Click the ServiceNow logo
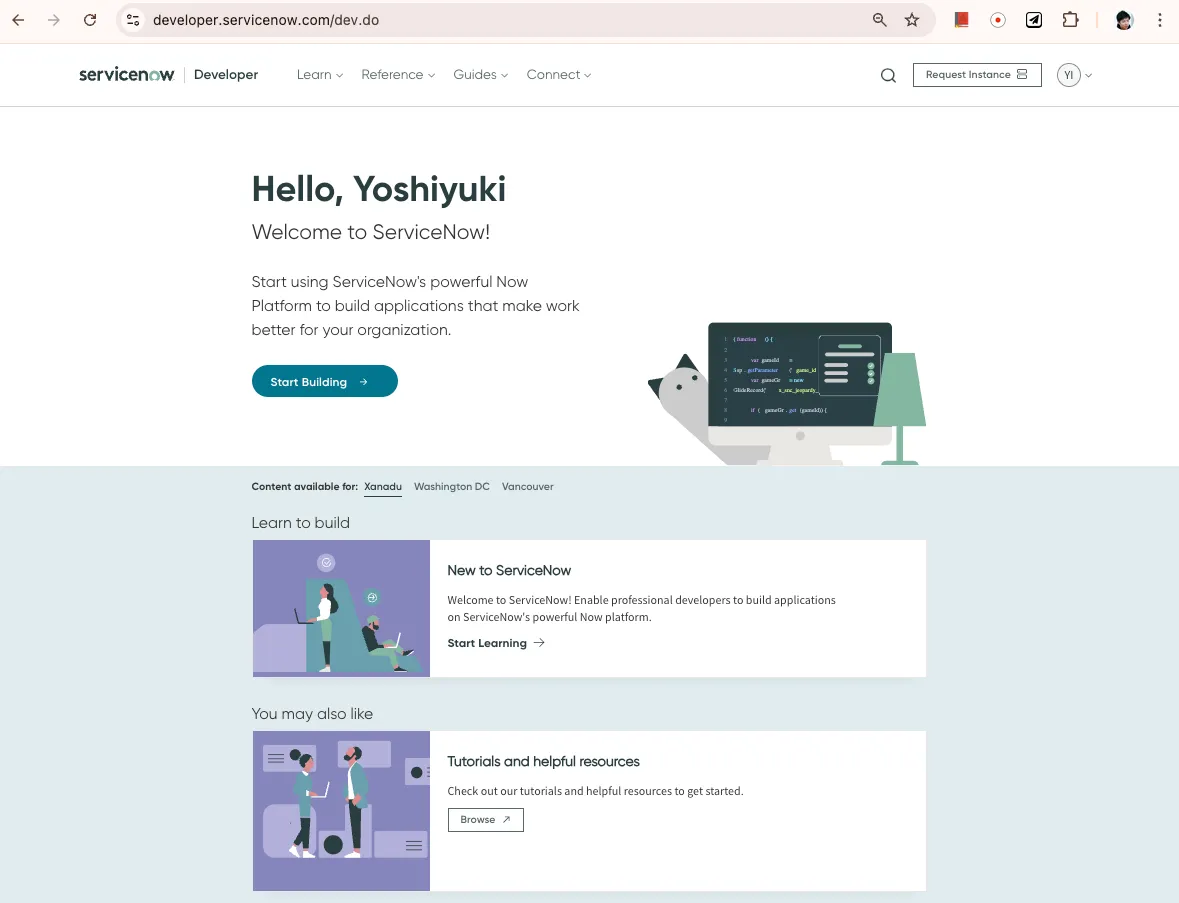 coord(126,74)
